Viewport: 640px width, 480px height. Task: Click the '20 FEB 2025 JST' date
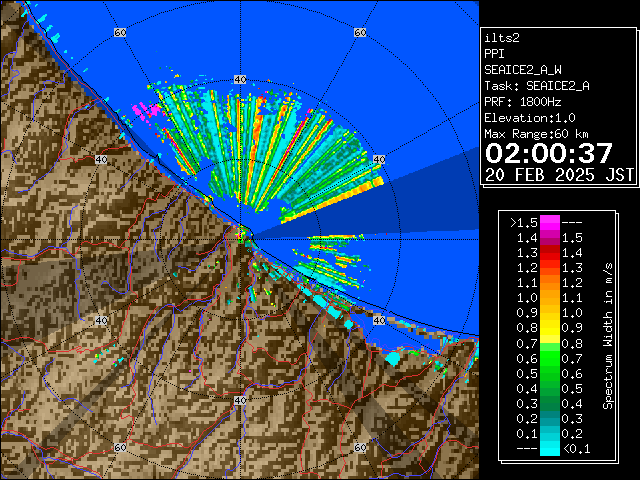pos(559,175)
